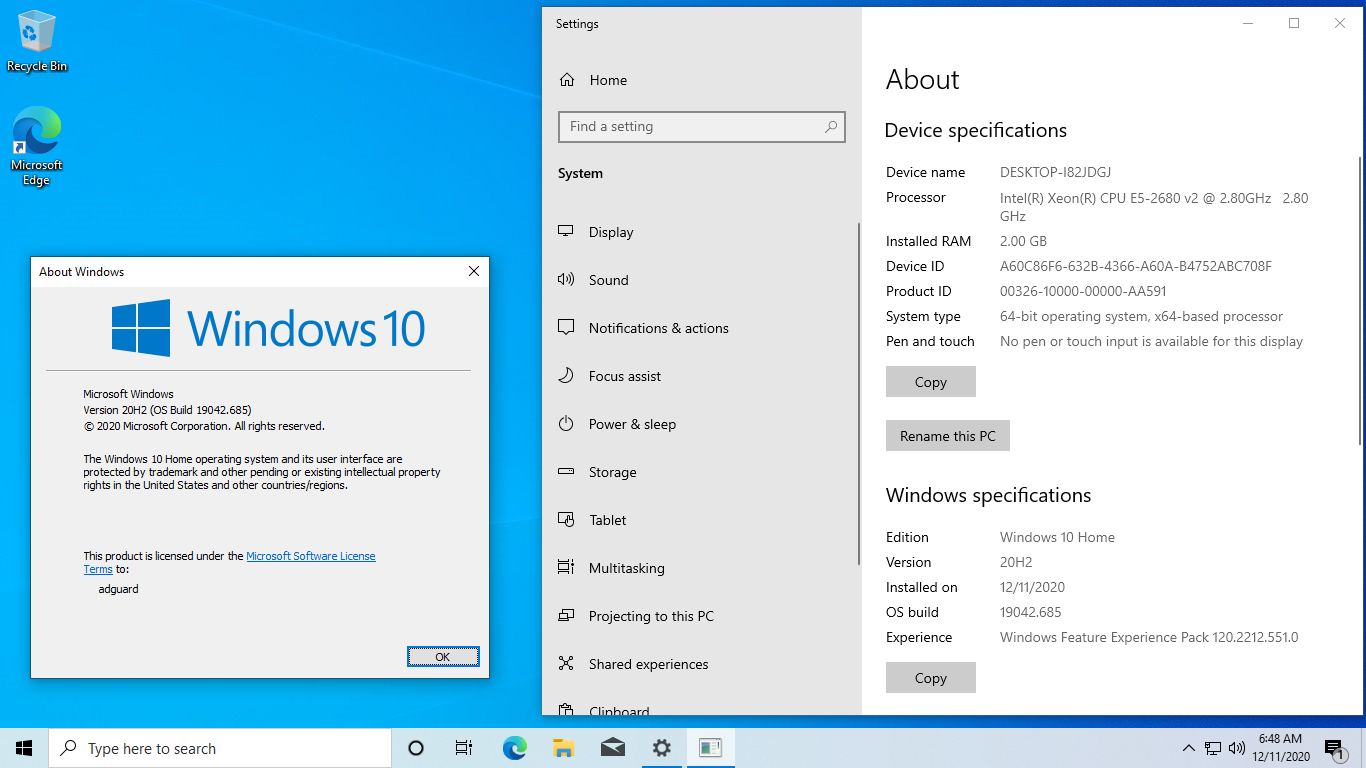Viewport: 1366px width, 768px height.
Task: Click device name DESKTOP-I82JDGJ
Action: click(1056, 172)
